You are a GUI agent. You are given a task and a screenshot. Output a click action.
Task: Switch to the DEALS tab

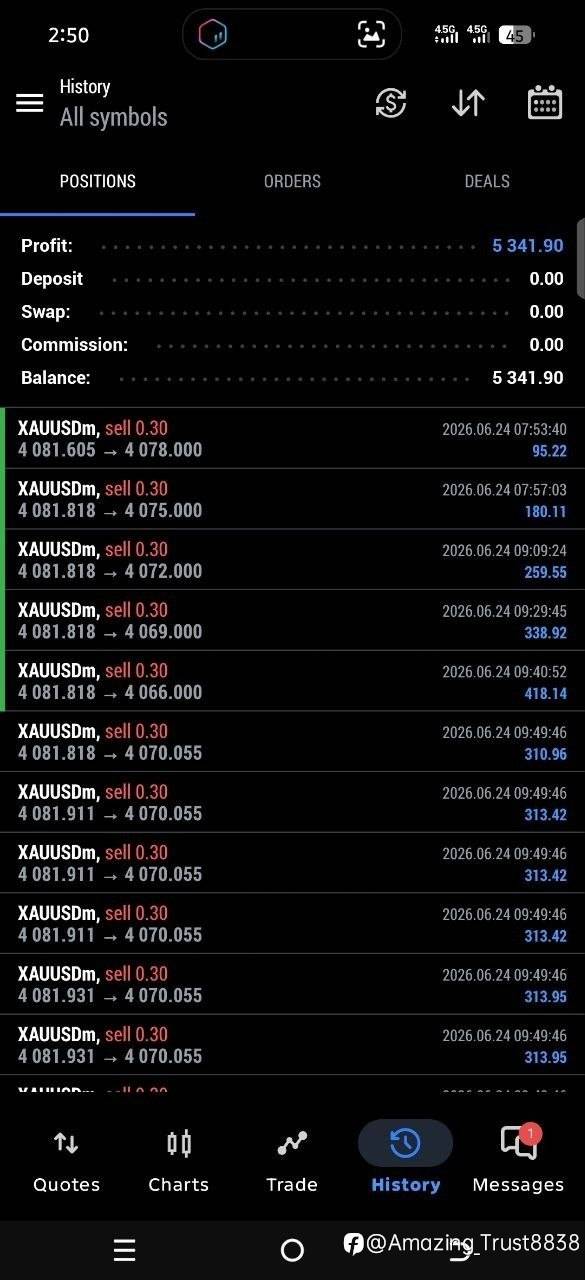(487, 181)
